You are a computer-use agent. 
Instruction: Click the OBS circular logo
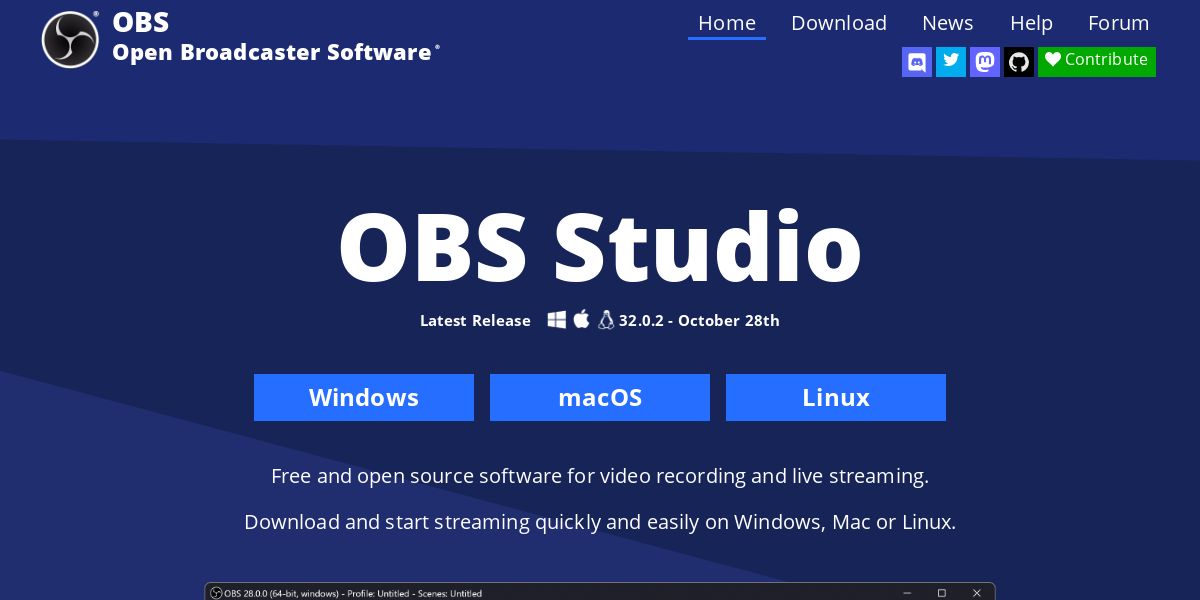click(70, 40)
